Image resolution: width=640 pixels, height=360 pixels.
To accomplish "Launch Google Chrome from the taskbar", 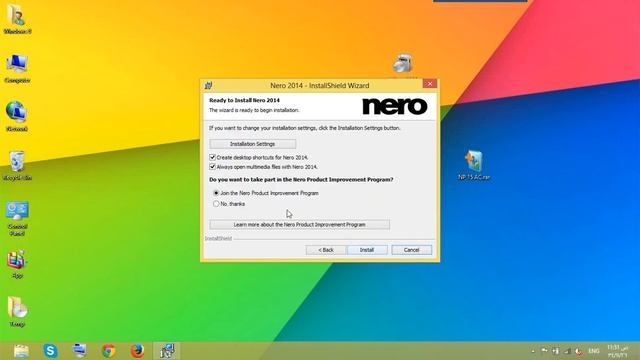I will [x=109, y=351].
